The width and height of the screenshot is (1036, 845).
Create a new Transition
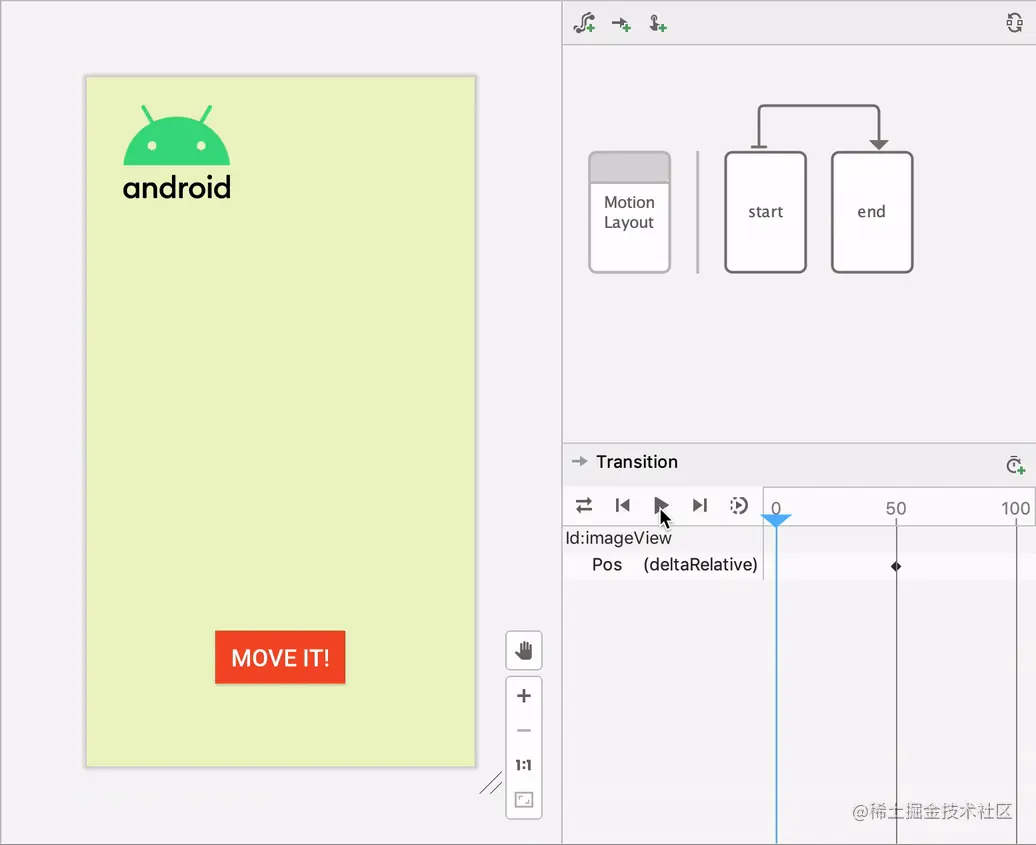[620, 22]
